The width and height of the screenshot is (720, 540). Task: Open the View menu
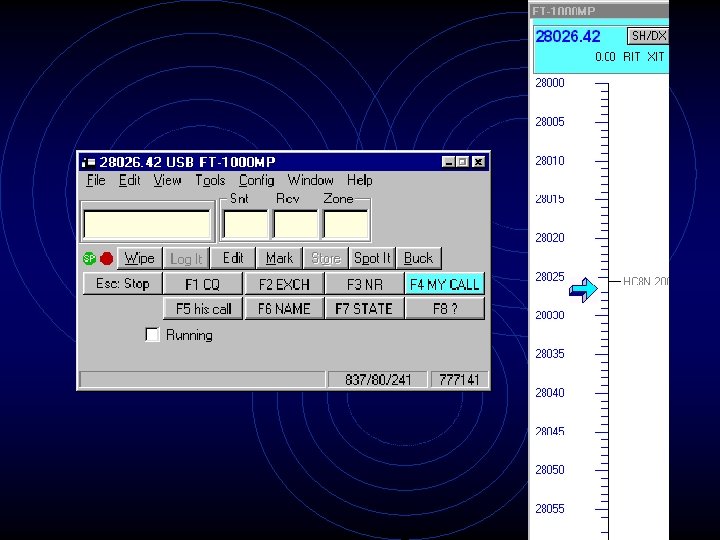point(167,180)
